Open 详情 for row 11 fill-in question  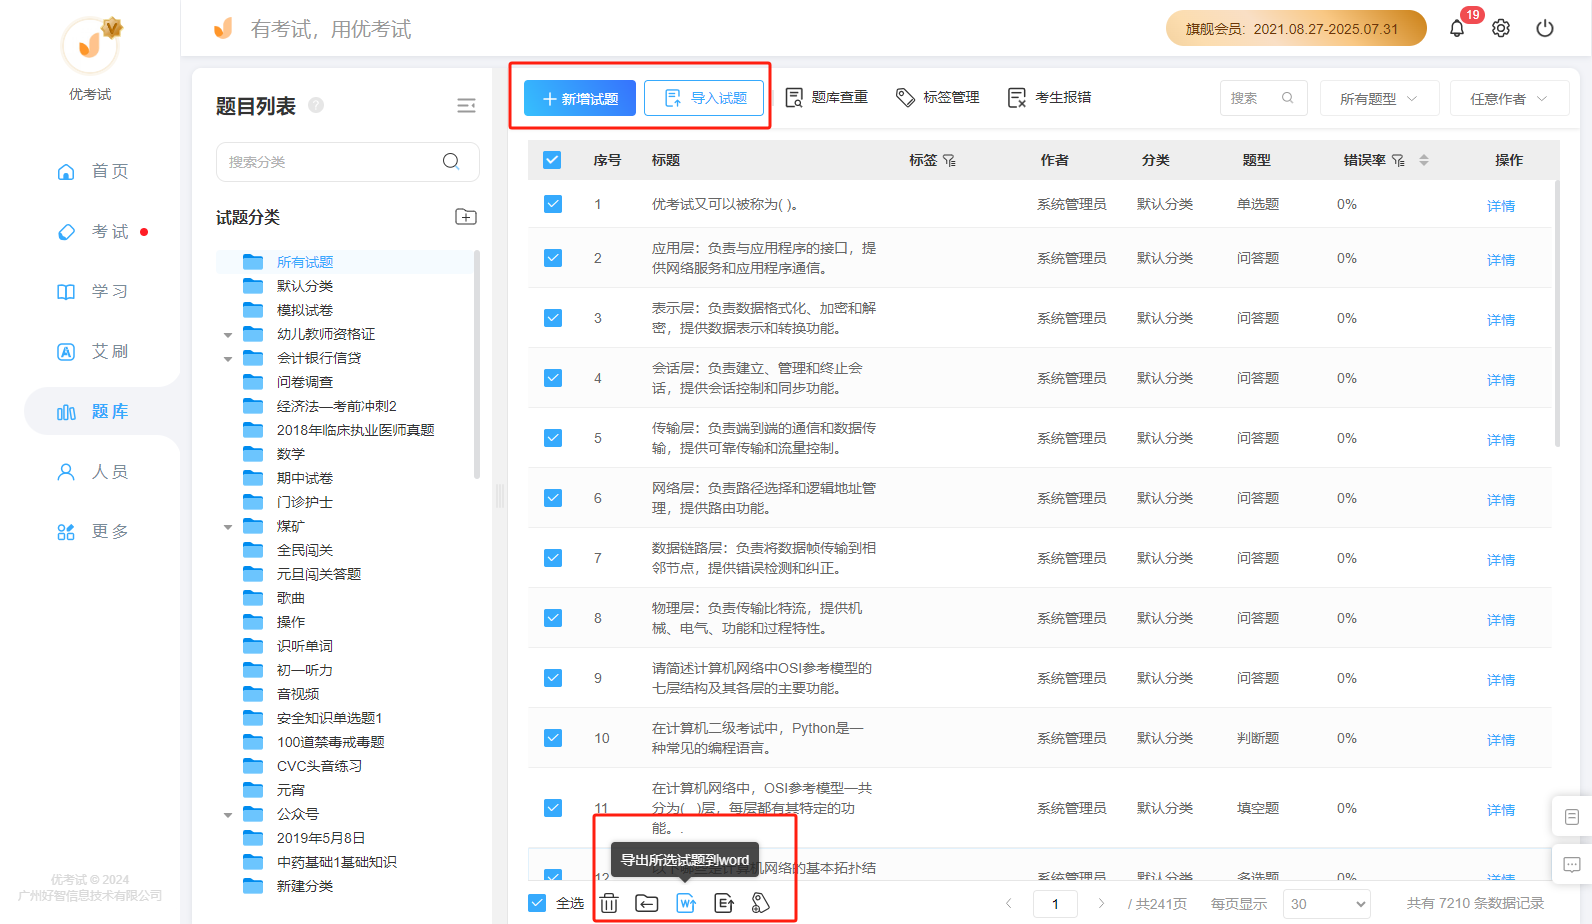coord(1501,810)
